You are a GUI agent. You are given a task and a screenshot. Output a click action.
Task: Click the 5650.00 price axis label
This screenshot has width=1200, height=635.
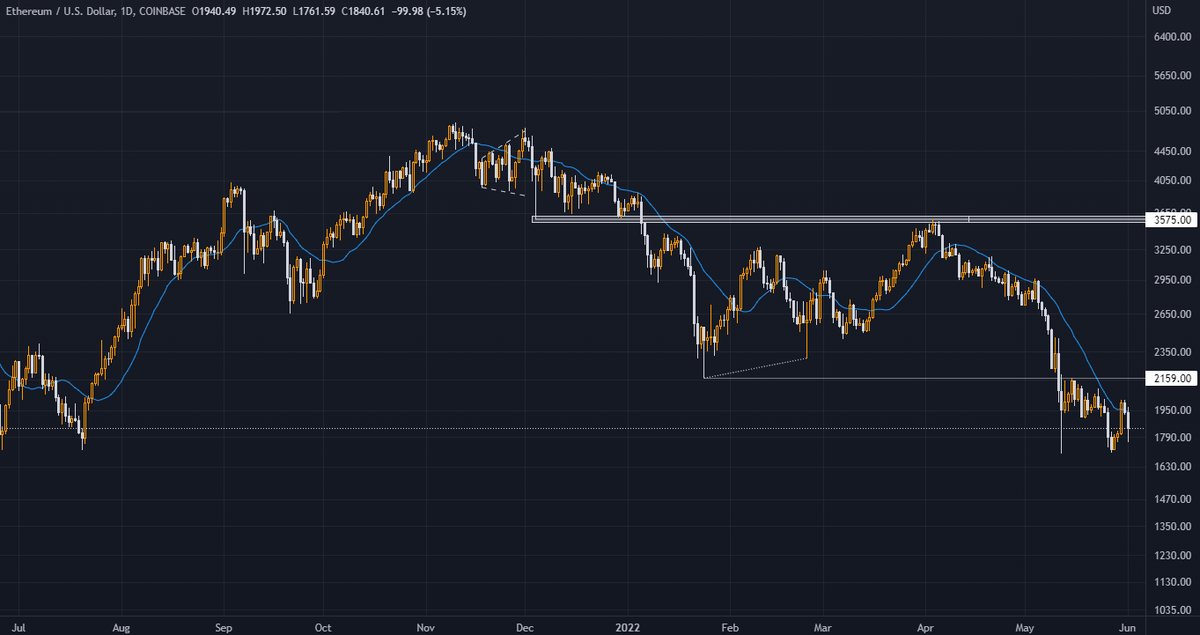tap(1171, 76)
